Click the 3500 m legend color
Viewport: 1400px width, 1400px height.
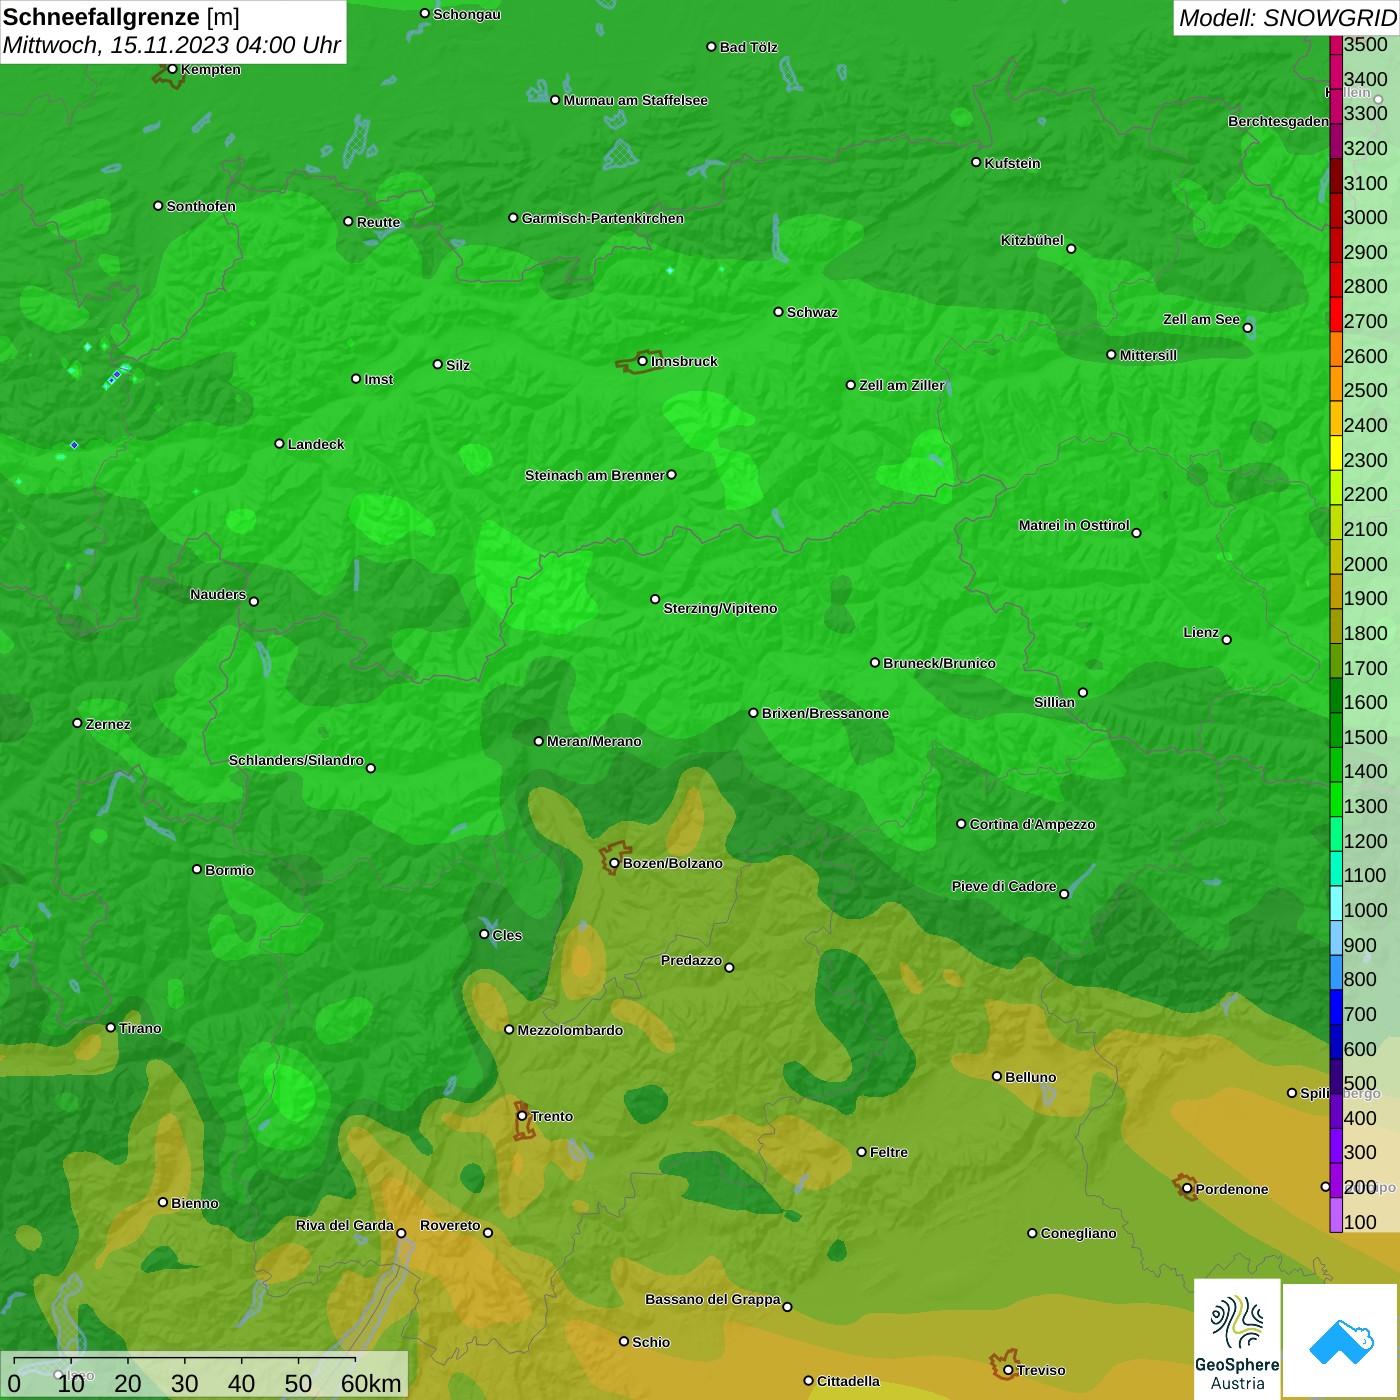tap(1335, 44)
